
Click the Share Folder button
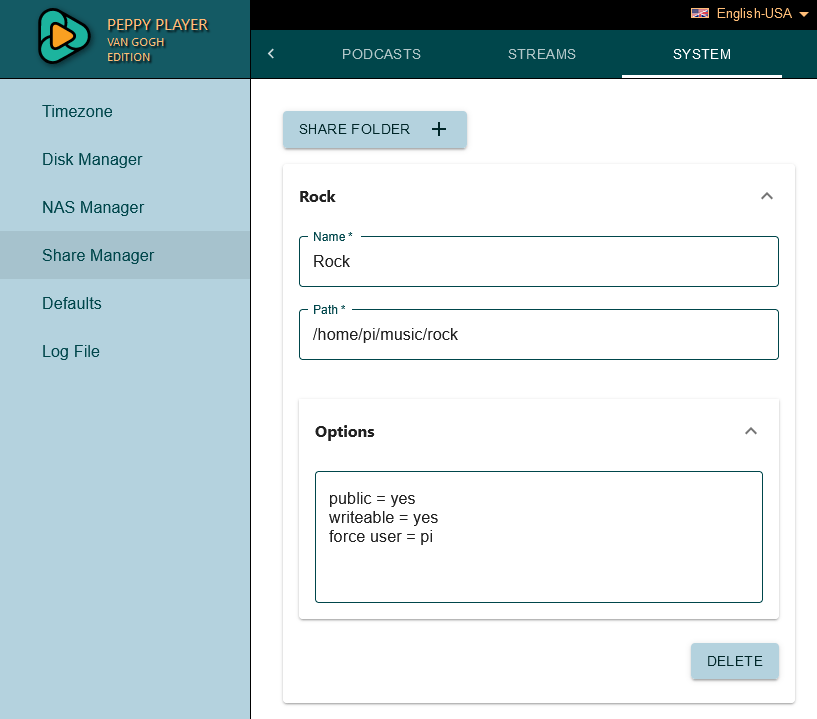(375, 129)
